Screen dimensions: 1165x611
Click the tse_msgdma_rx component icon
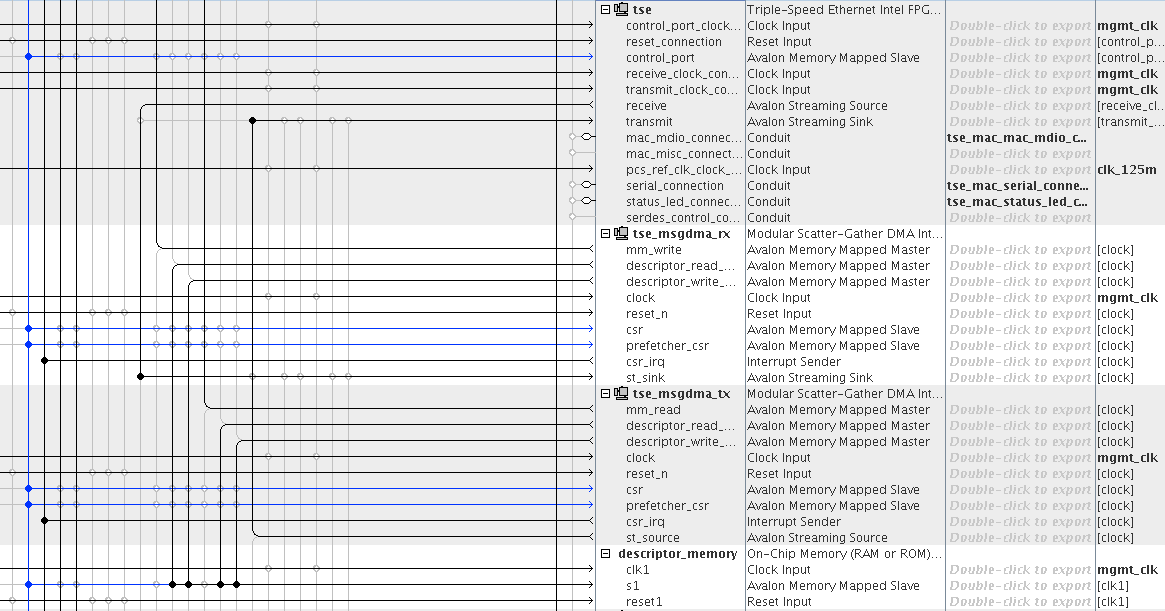tap(621, 233)
